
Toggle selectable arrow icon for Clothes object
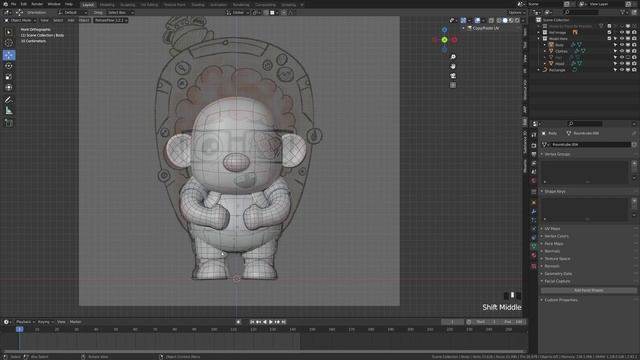tap(616, 51)
